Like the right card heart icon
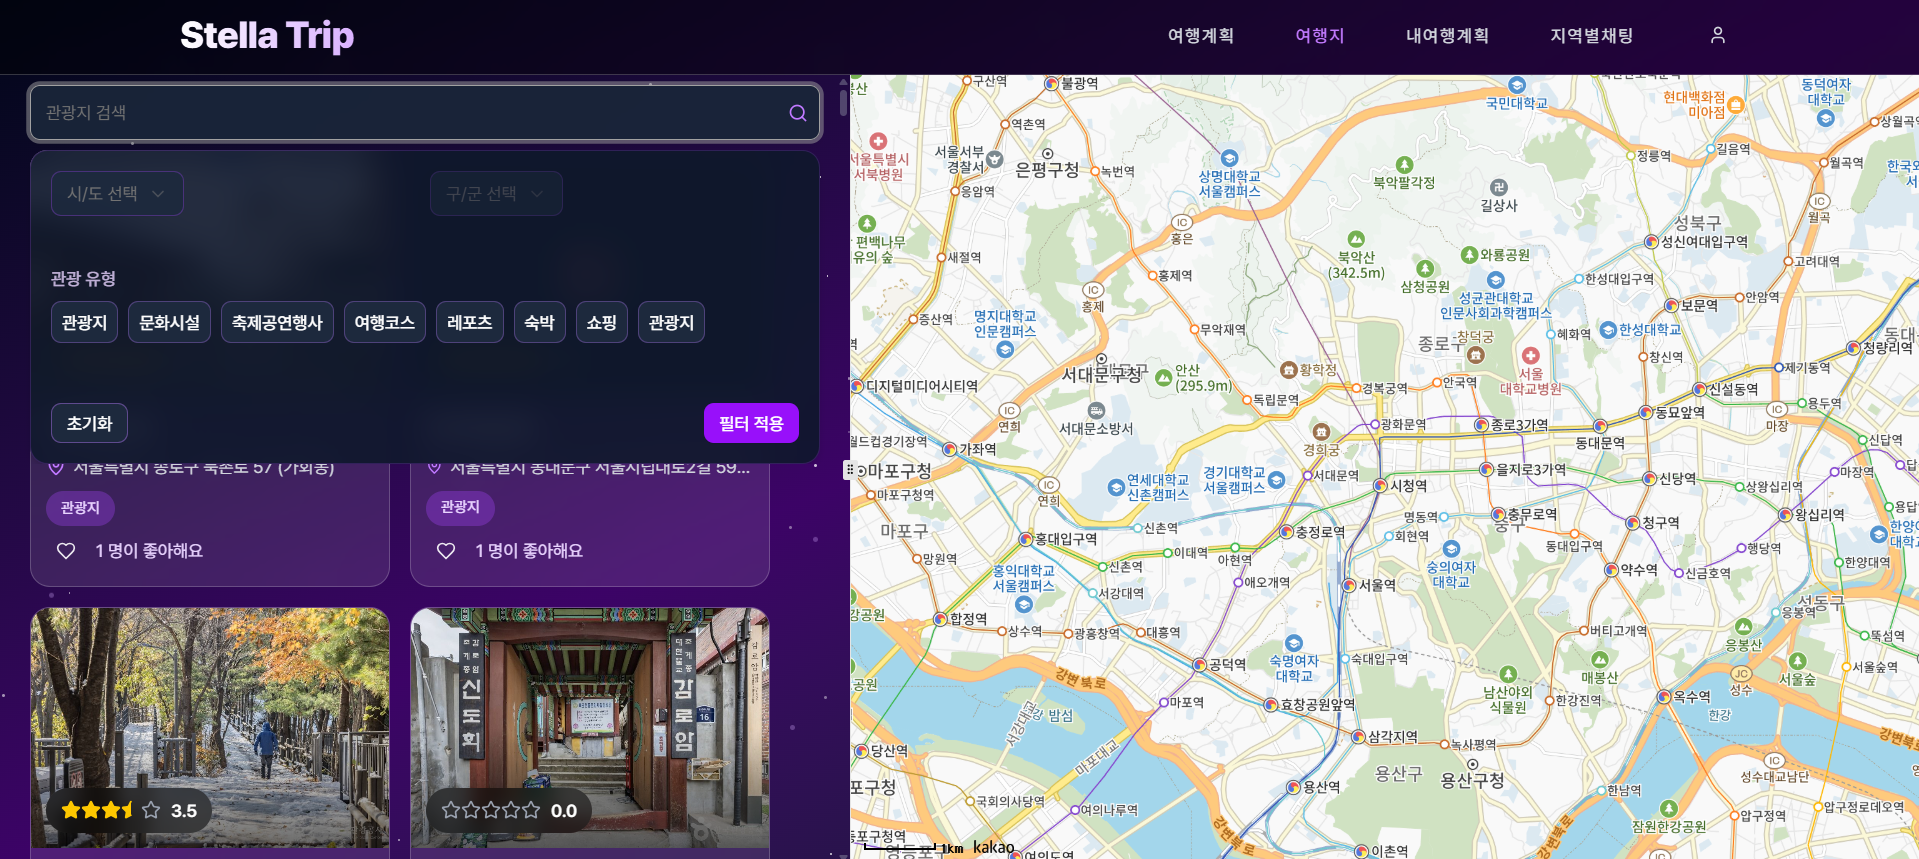The width and height of the screenshot is (1919, 859). point(446,551)
